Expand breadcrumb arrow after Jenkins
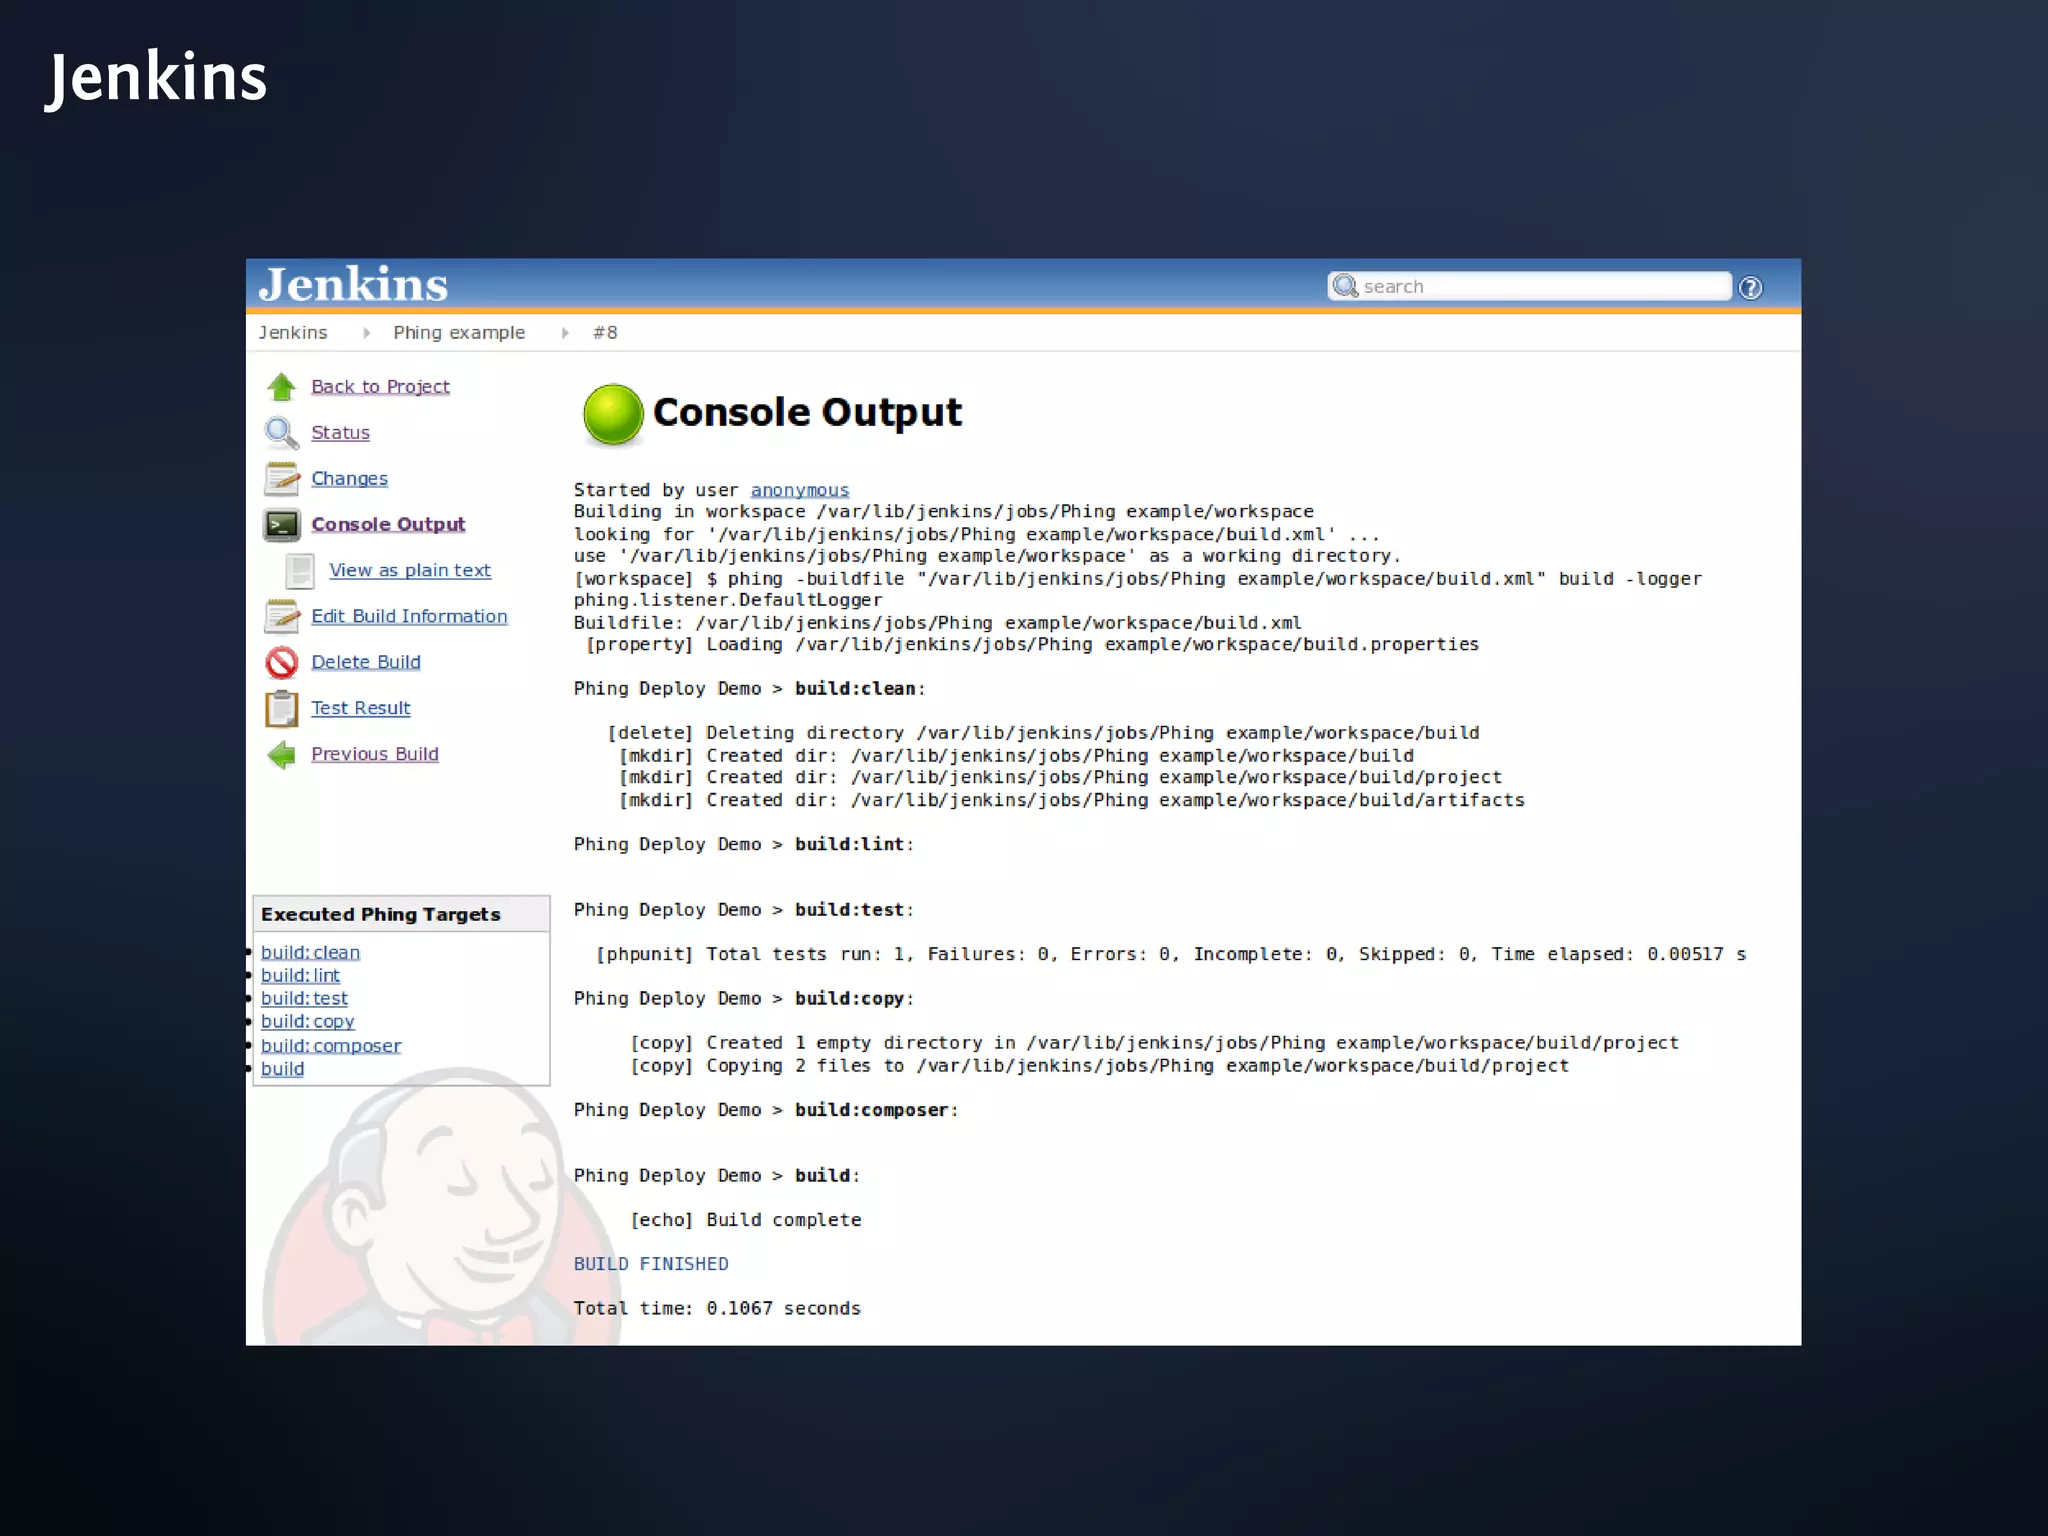Screen dimensions: 2048x1536 point(367,333)
